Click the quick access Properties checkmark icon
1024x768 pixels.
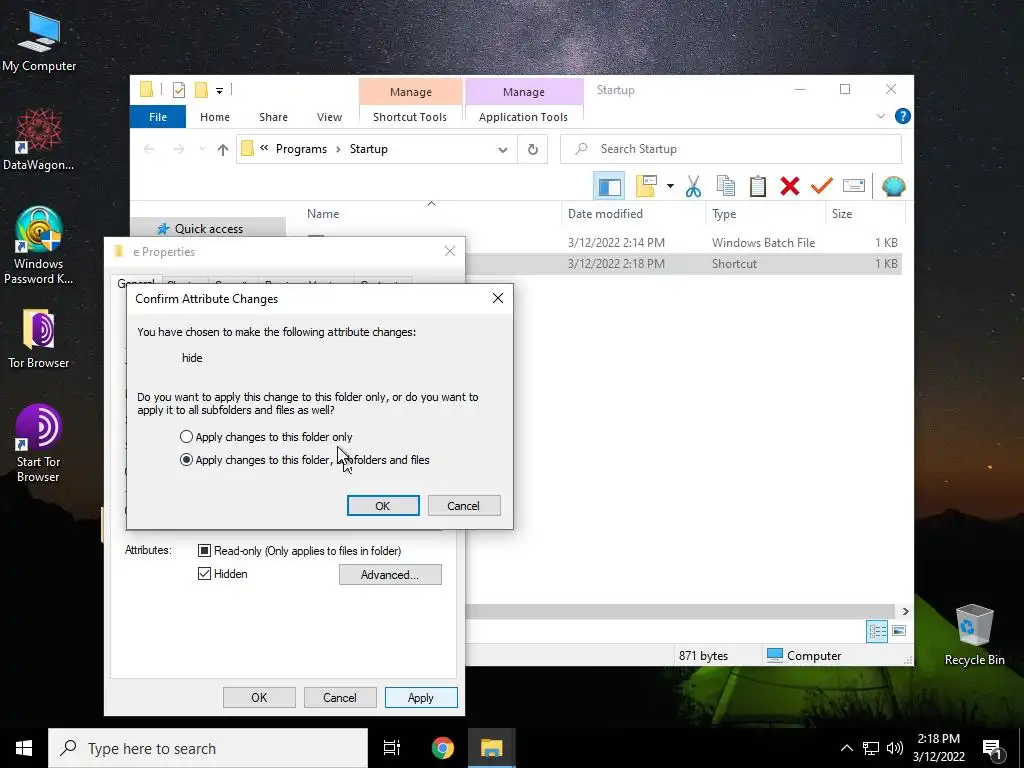(x=178, y=90)
